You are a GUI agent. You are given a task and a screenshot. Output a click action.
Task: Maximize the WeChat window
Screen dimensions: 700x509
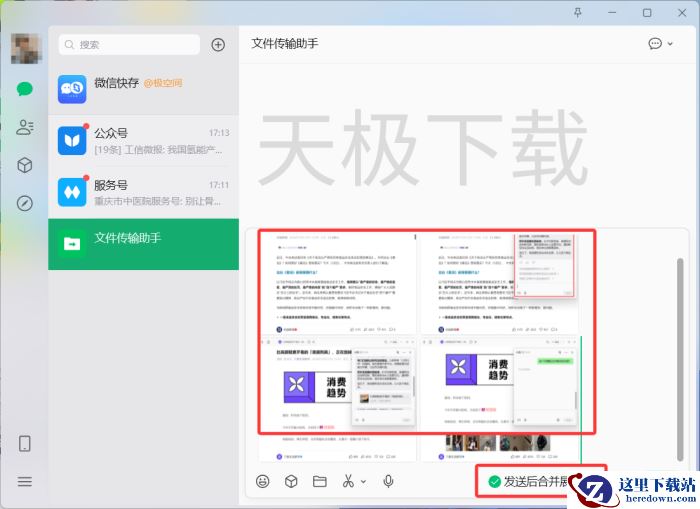(x=647, y=13)
